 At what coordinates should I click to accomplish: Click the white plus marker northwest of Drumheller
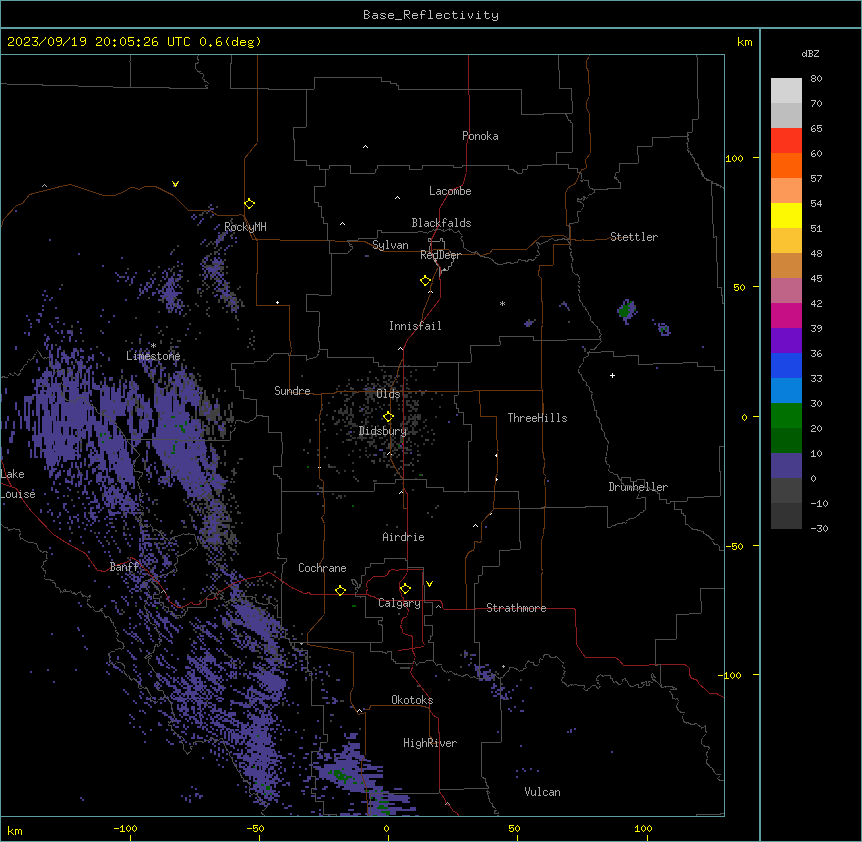612,375
